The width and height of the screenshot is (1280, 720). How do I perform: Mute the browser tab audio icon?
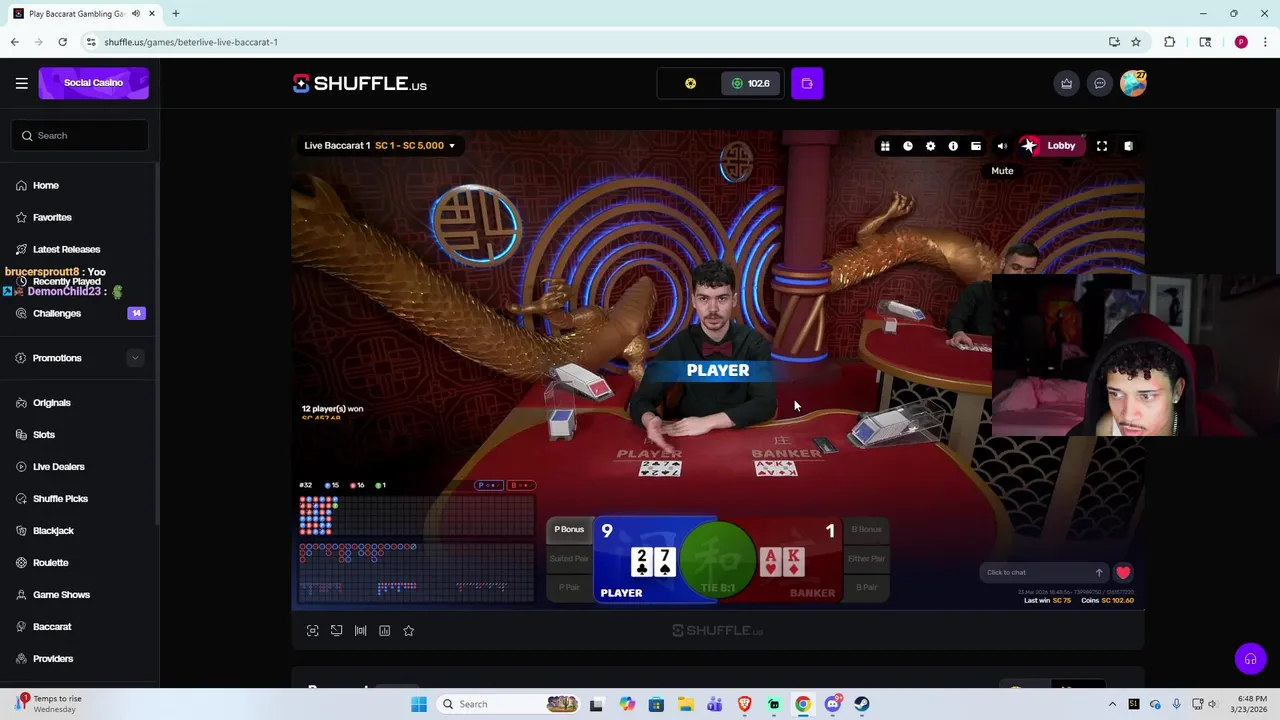click(136, 14)
